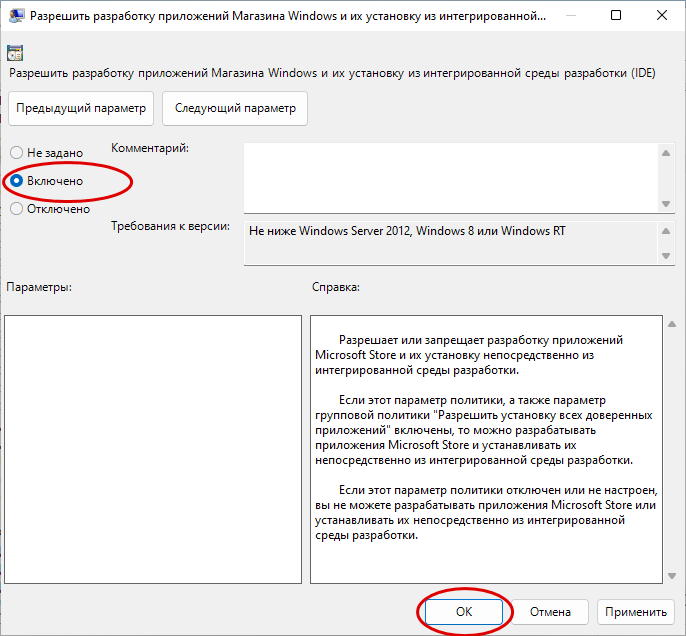Close the policy dialog window

click(x=662, y=16)
